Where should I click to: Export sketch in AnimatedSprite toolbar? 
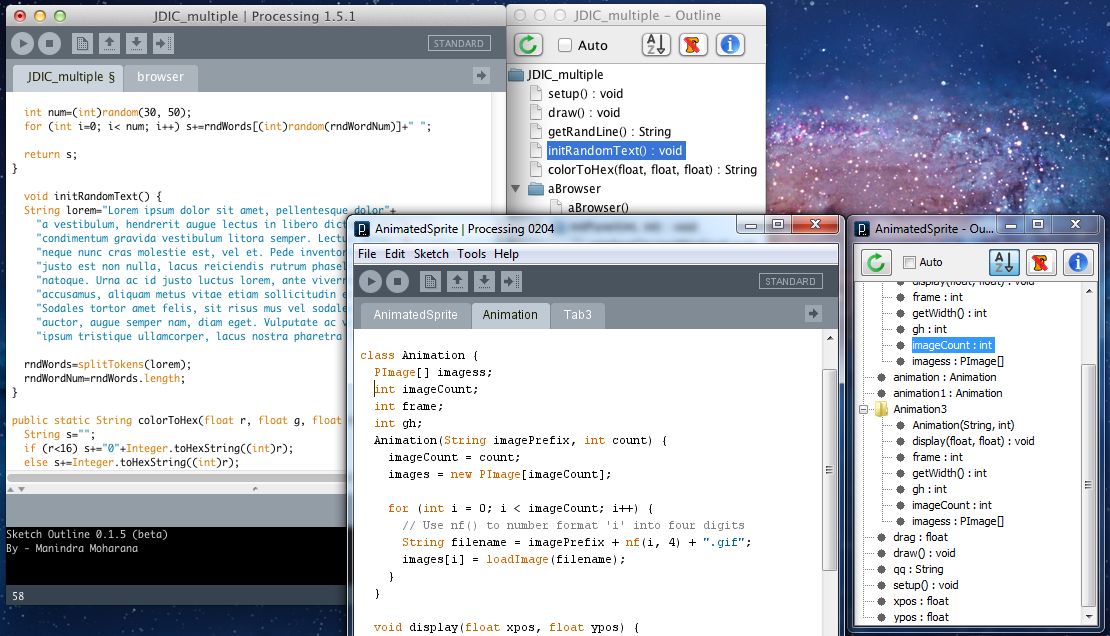click(511, 282)
